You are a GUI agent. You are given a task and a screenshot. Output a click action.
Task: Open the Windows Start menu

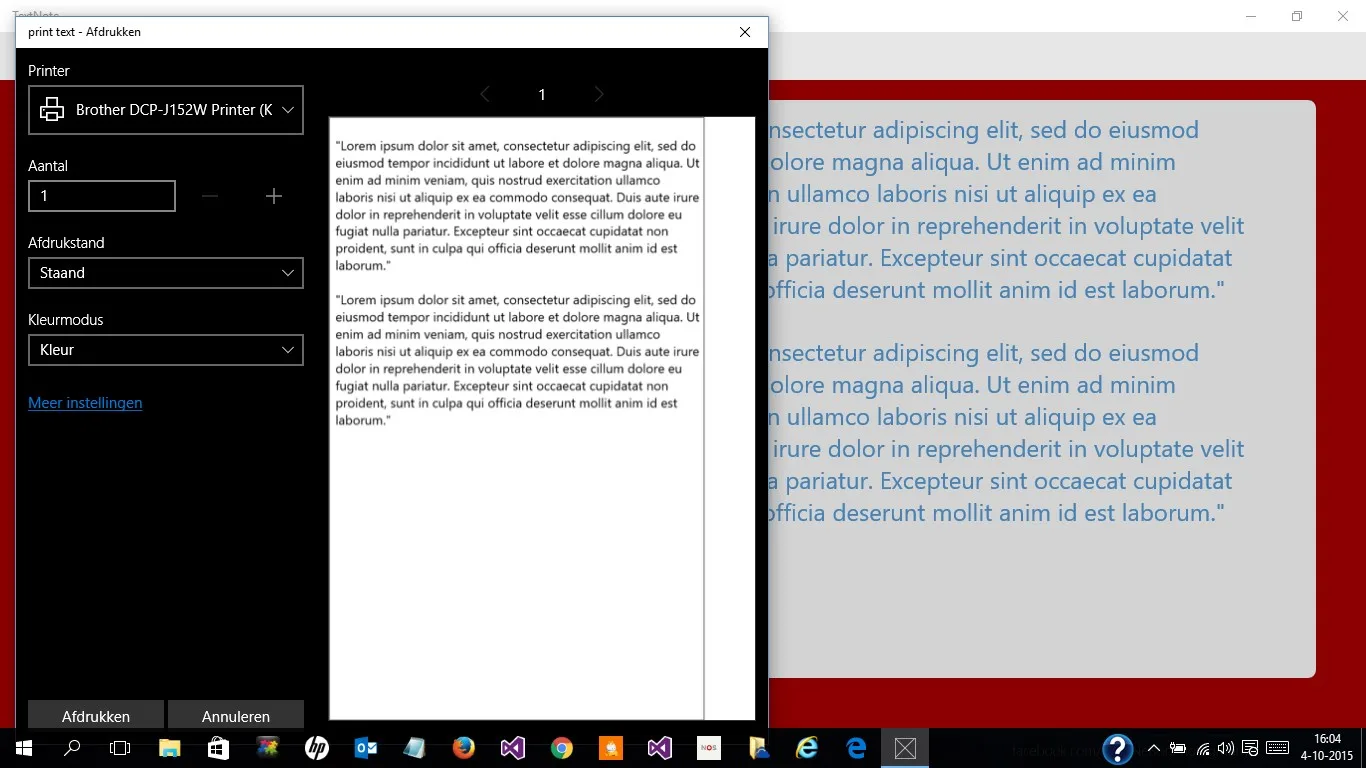pos(24,748)
